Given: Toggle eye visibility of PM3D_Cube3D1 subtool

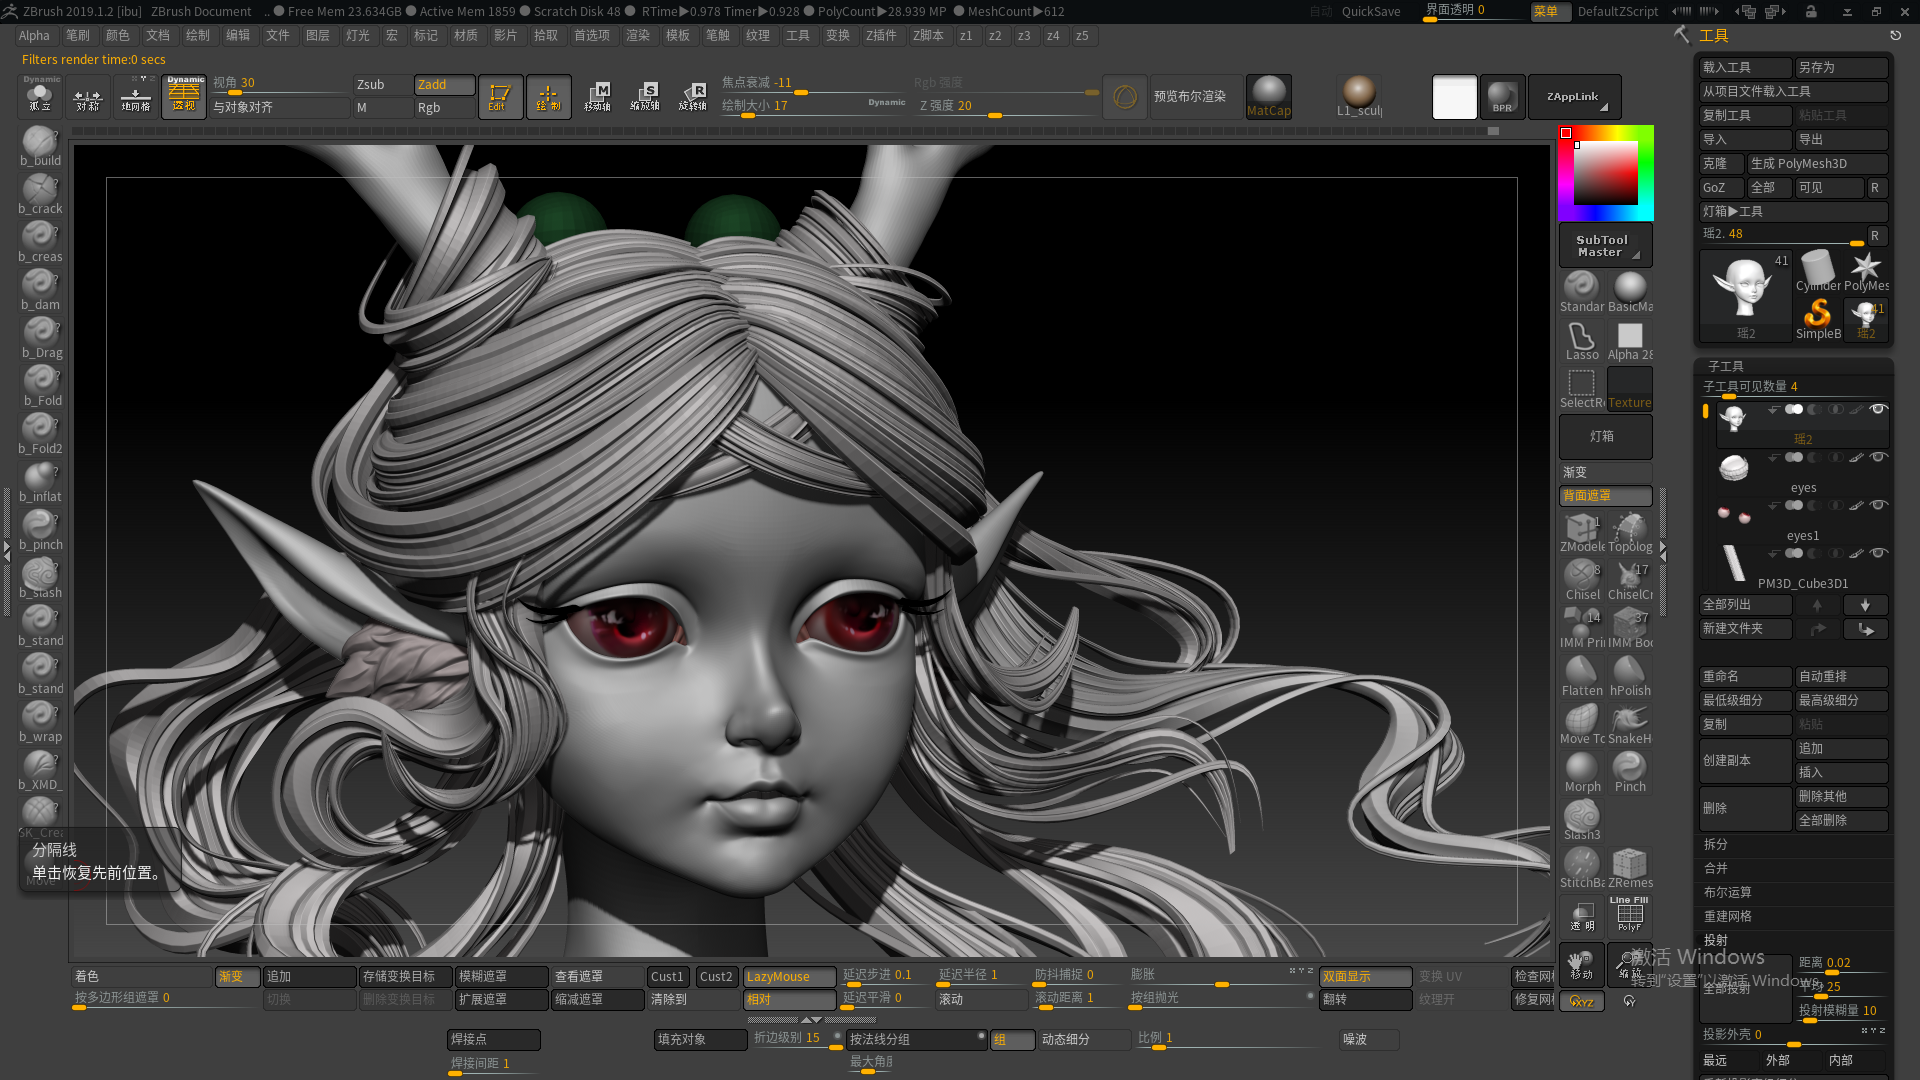Looking at the screenshot, I should (1879, 554).
